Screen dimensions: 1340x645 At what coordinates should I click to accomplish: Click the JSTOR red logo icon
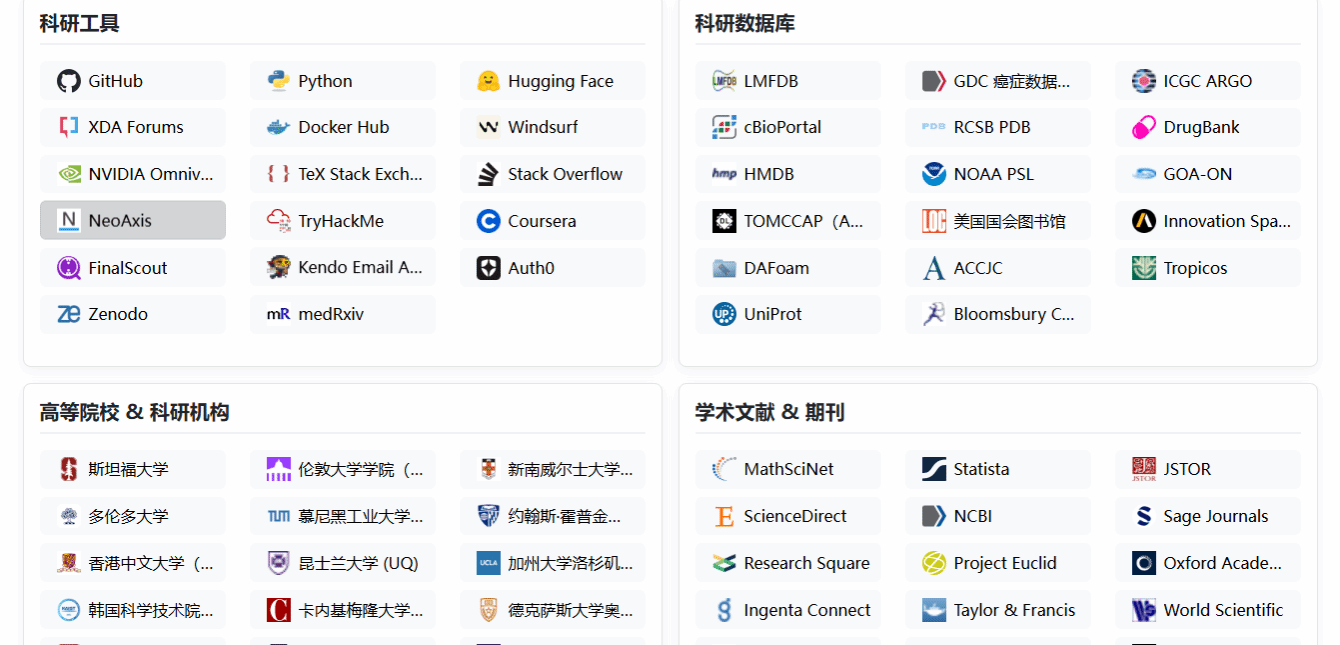(x=1144, y=469)
